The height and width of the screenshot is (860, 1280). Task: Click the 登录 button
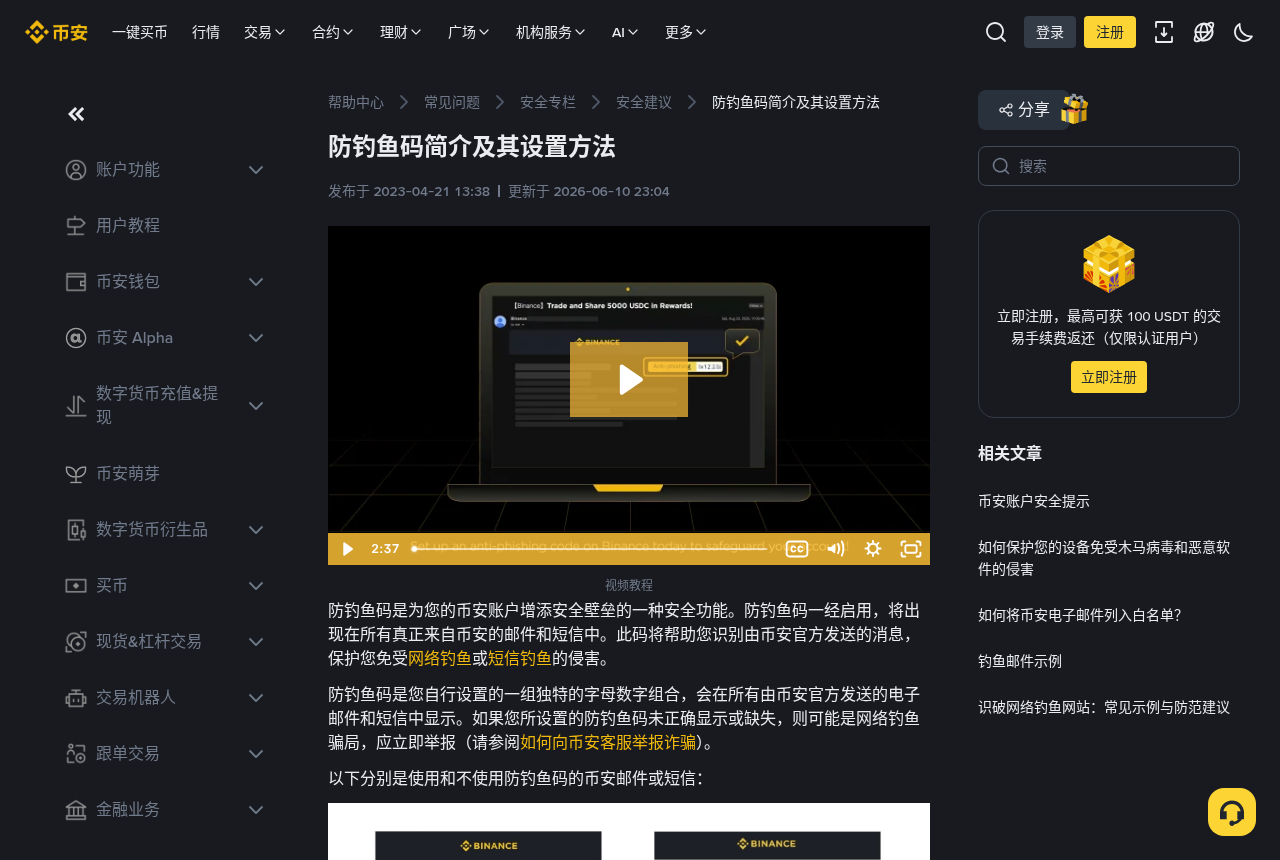point(1050,32)
